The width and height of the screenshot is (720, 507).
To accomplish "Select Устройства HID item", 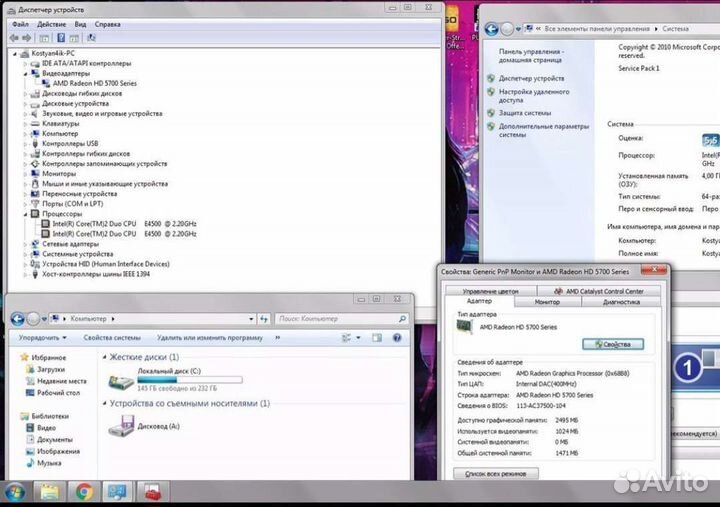I will click(x=106, y=264).
